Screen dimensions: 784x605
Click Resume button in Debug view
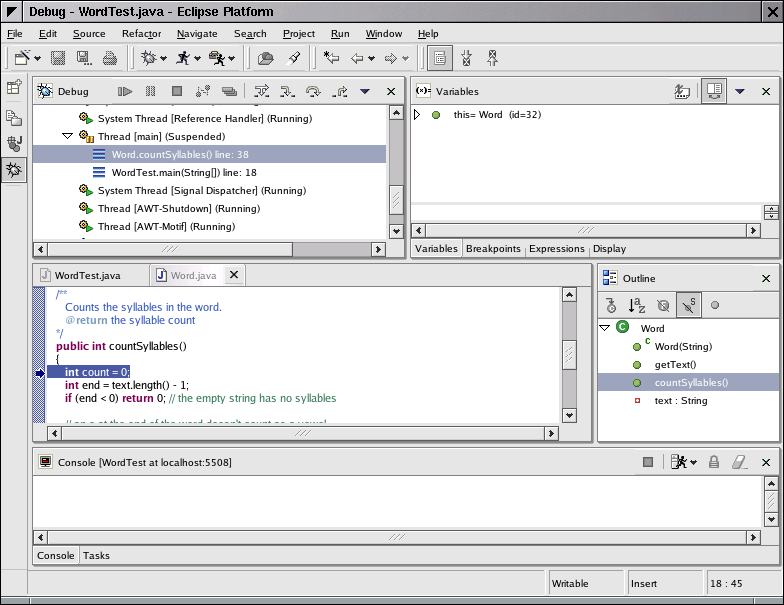(x=125, y=91)
